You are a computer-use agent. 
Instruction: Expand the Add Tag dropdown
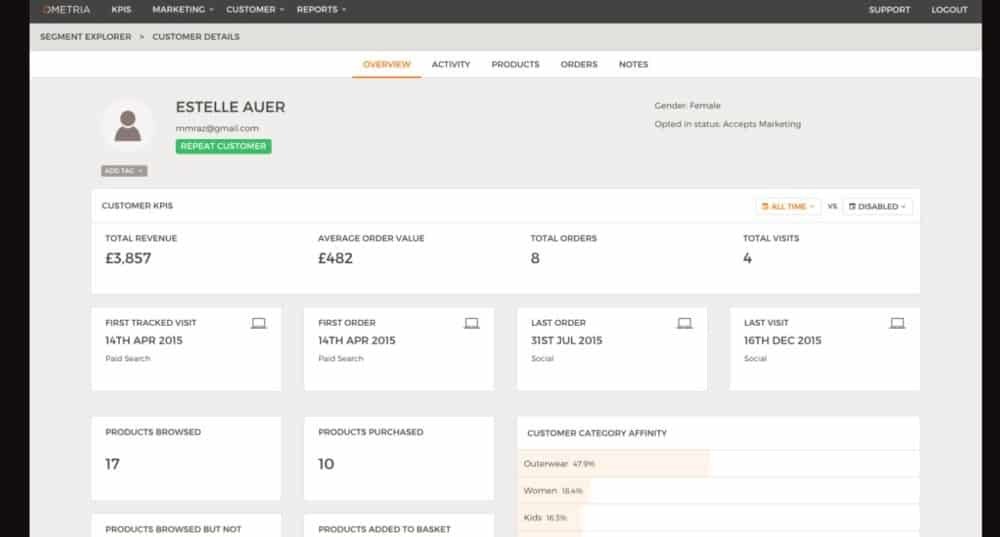[124, 171]
